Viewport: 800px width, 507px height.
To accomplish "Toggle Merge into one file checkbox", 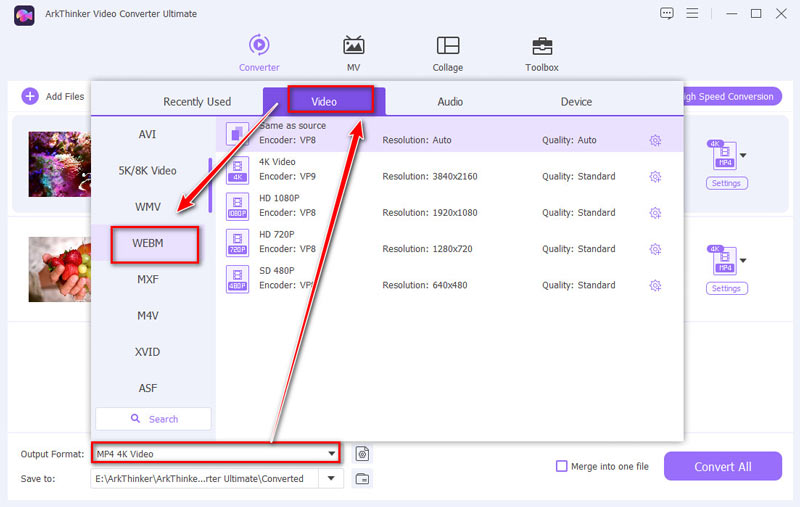I will (561, 466).
